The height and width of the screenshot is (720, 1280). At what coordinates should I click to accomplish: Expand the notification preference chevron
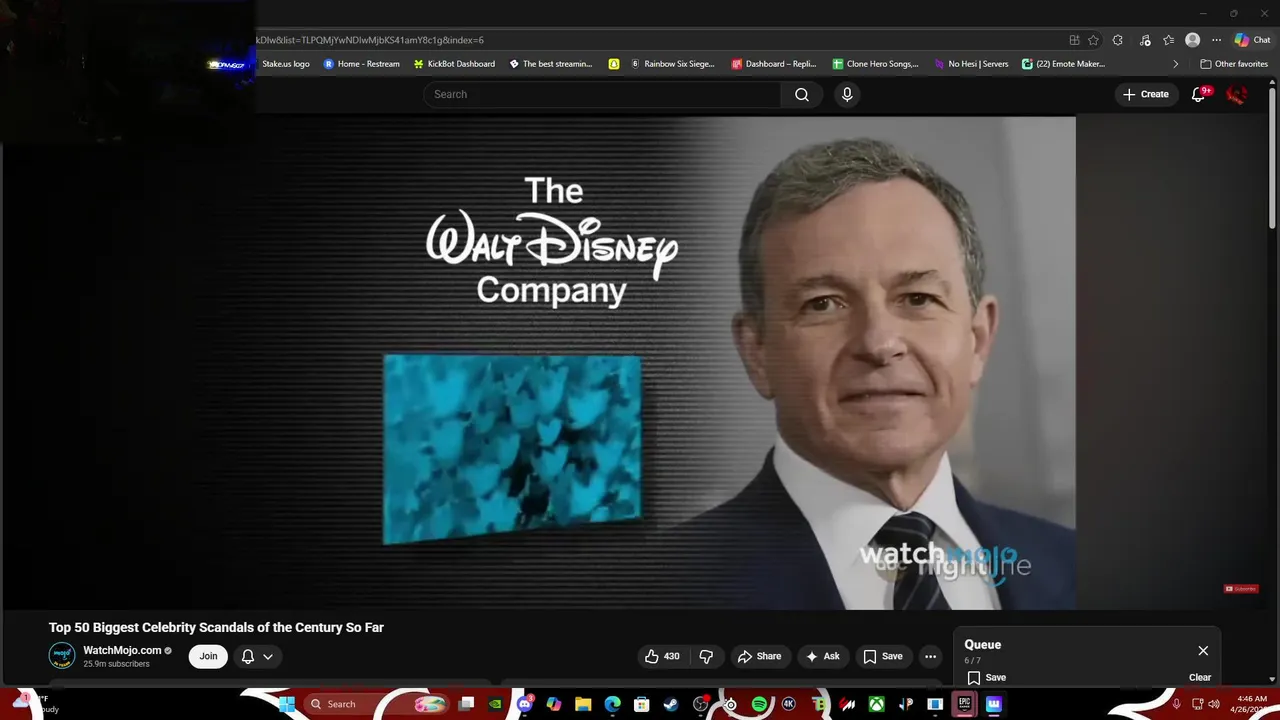[268, 657]
